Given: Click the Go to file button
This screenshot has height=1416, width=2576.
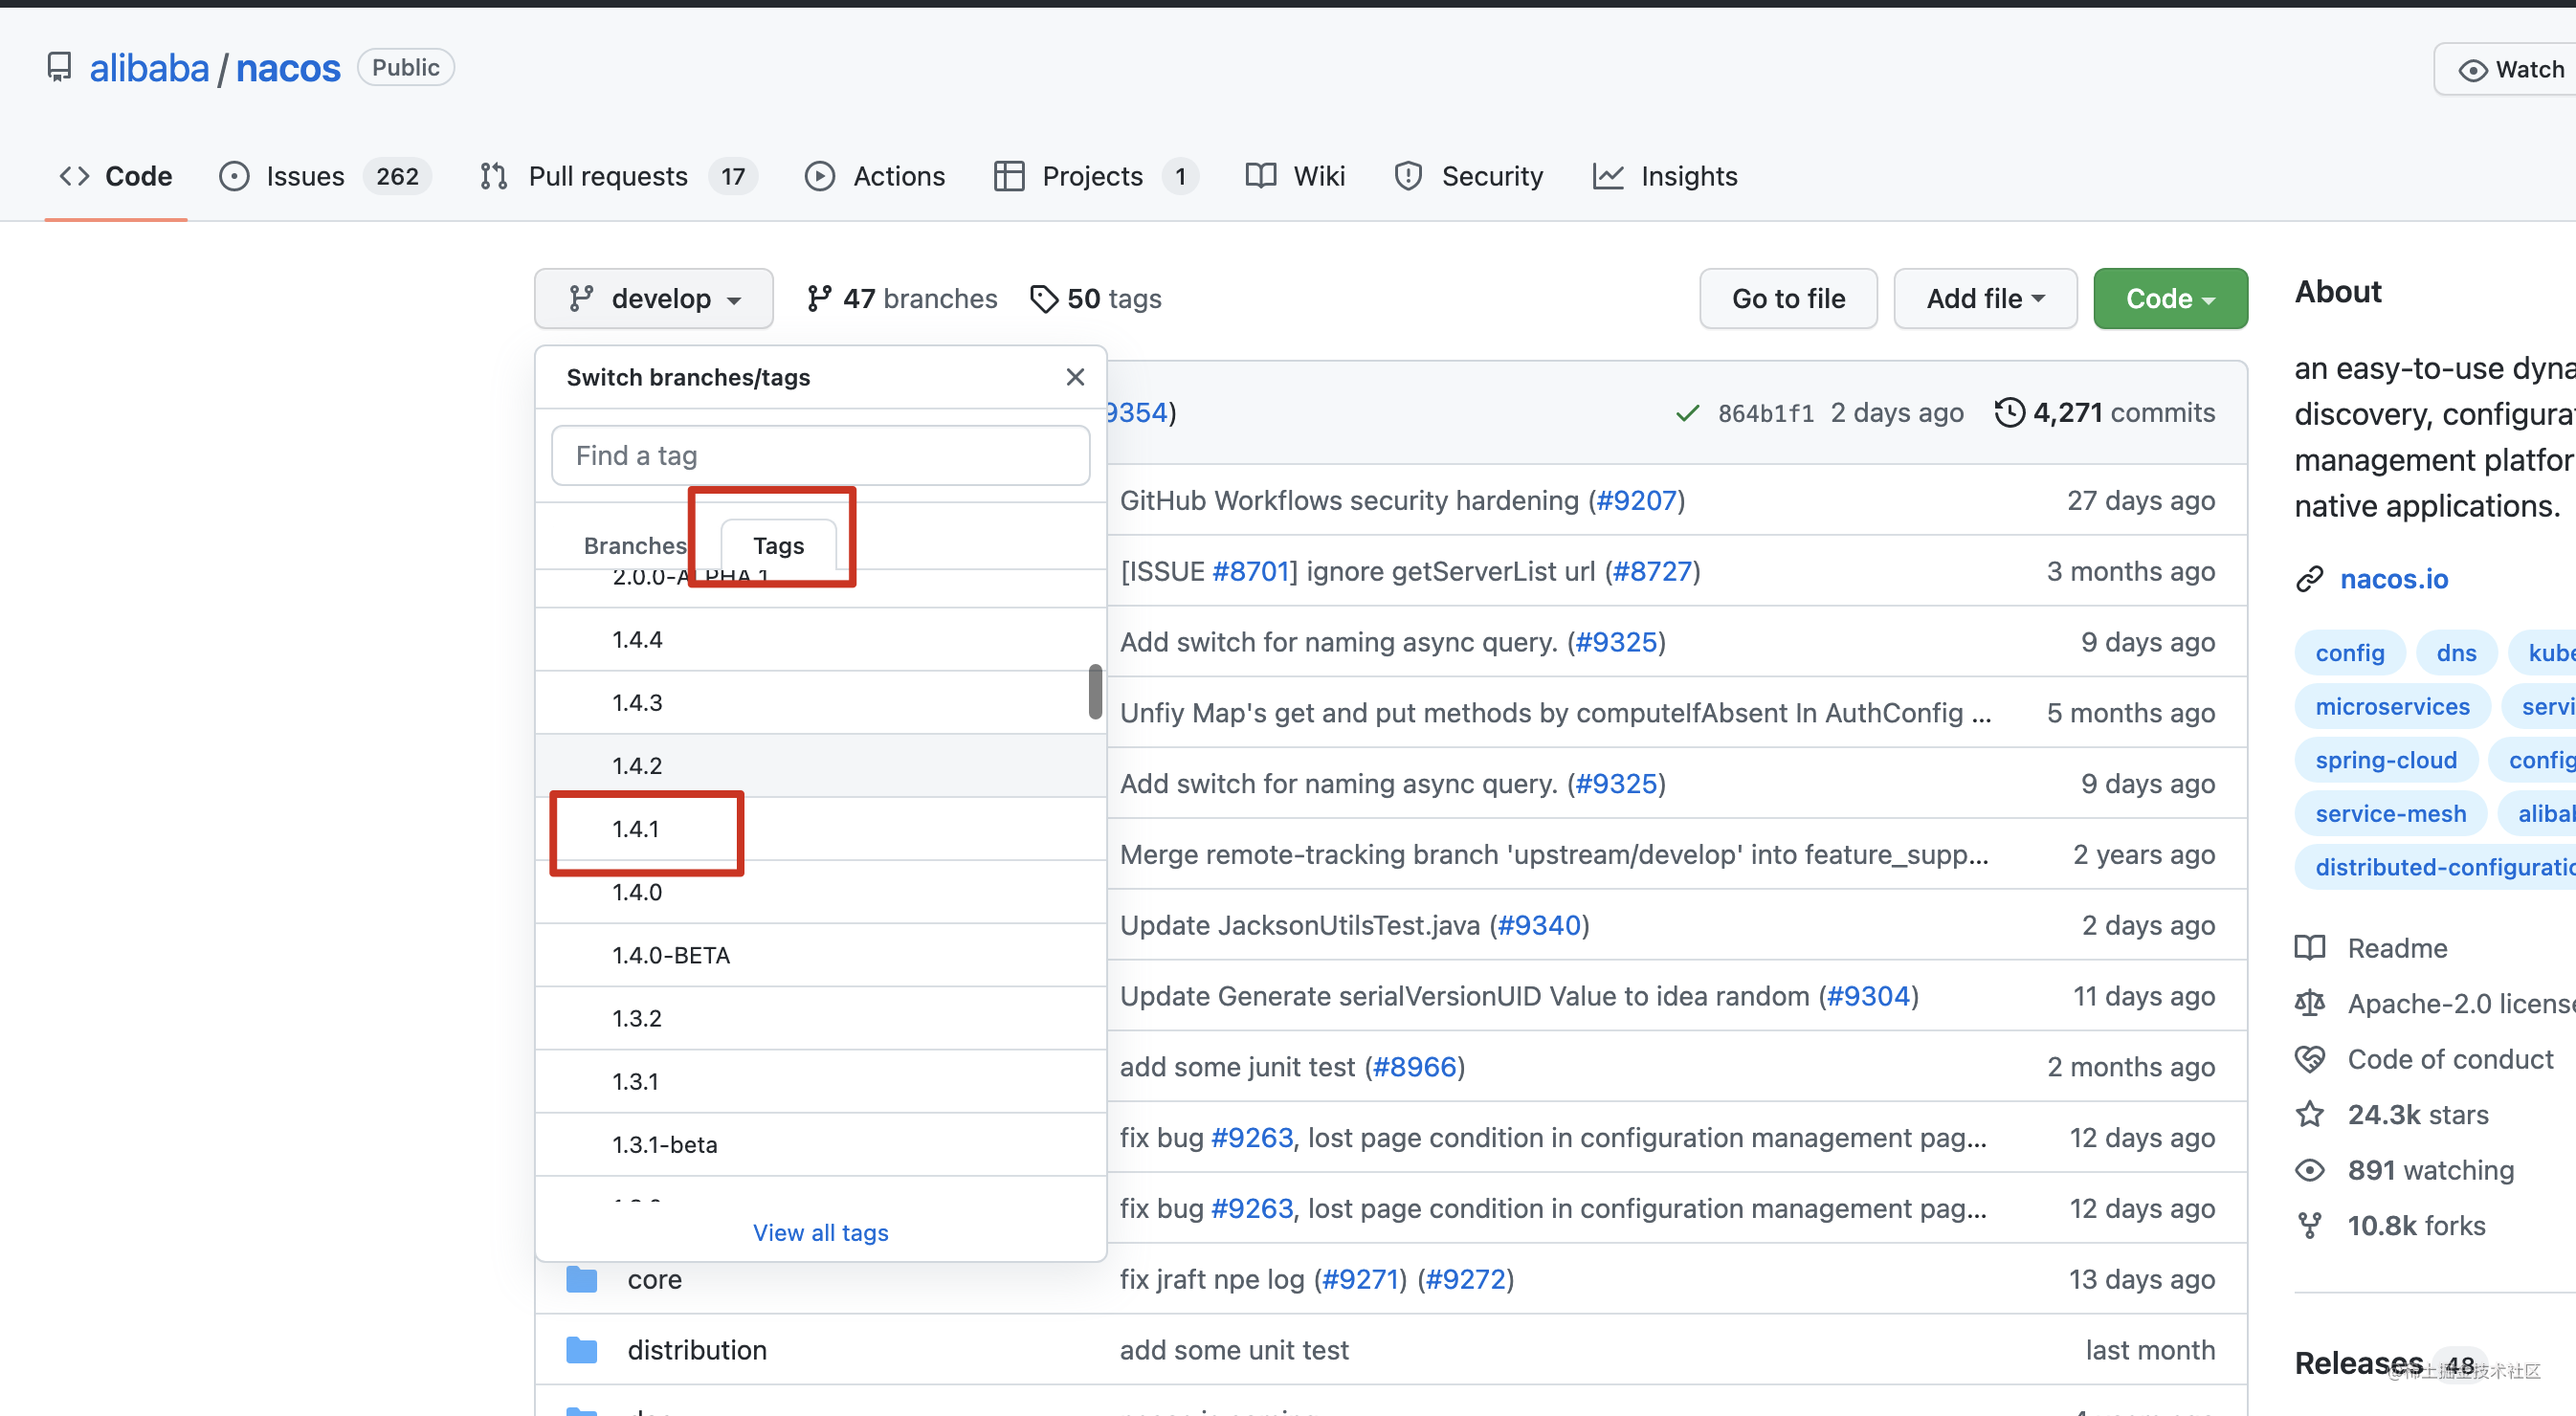Looking at the screenshot, I should click(x=1788, y=298).
